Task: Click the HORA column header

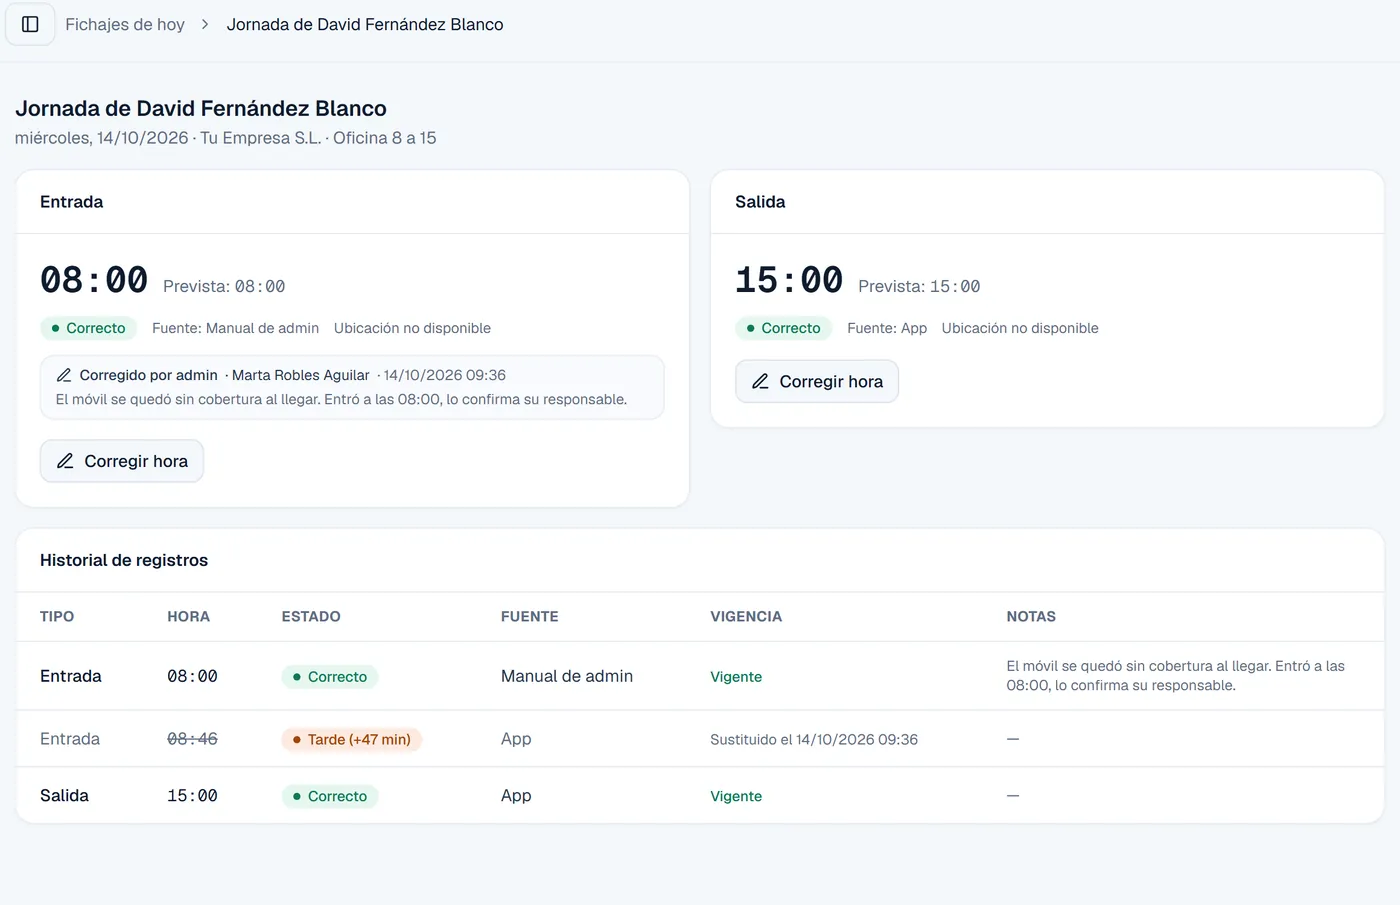Action: pos(188,616)
